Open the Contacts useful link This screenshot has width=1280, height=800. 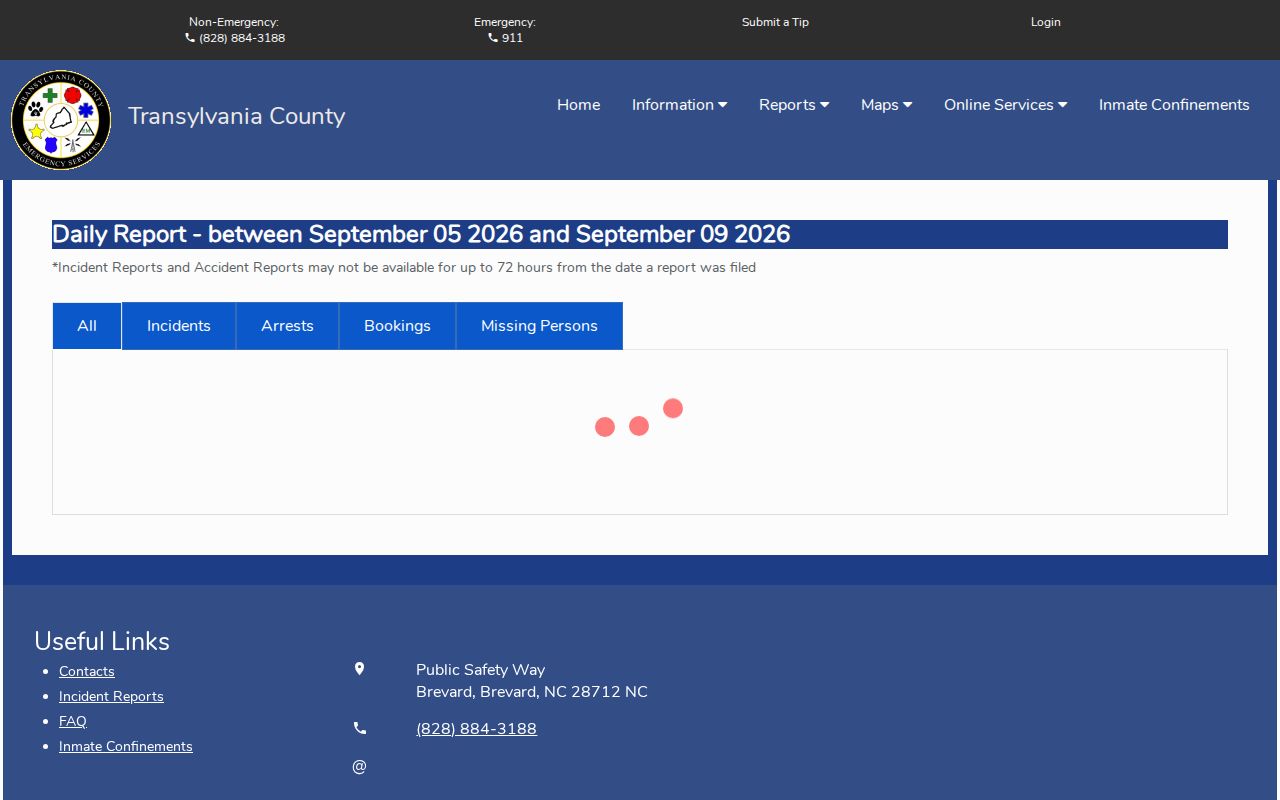point(87,671)
